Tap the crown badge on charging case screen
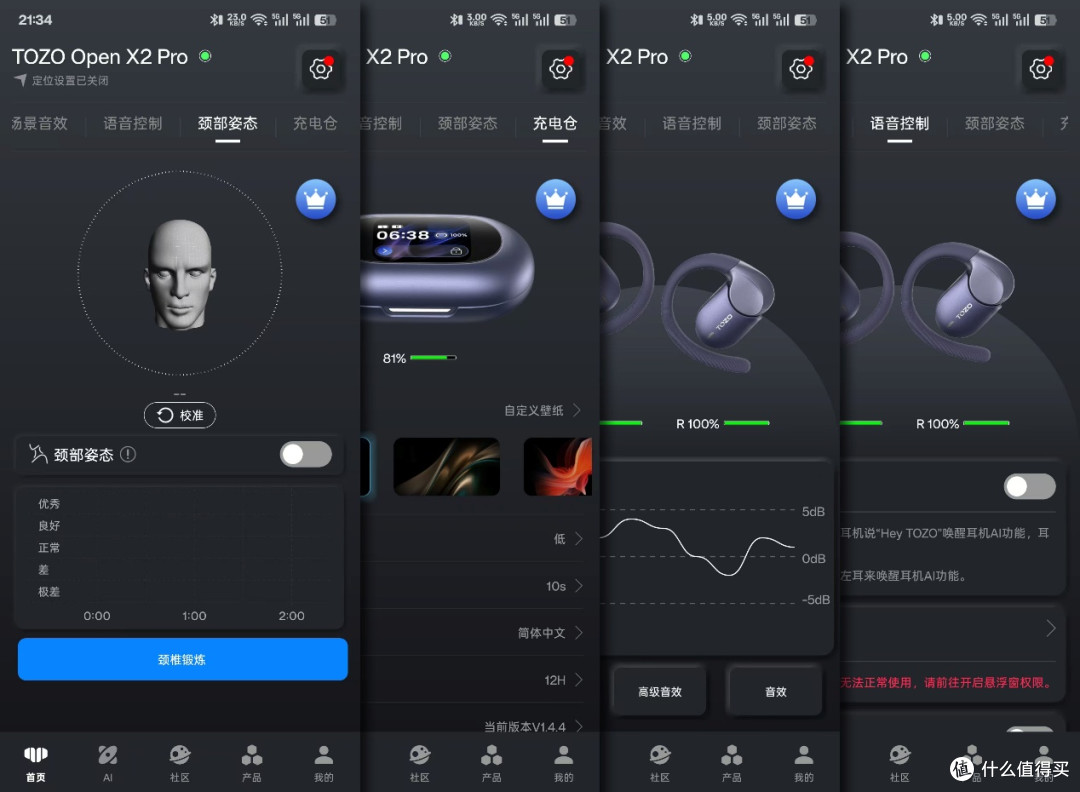1080x792 pixels. 555,199
